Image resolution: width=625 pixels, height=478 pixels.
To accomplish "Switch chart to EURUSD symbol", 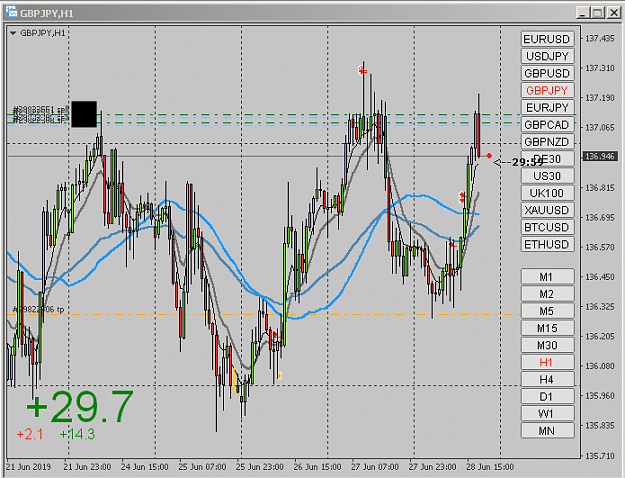I will click(547, 39).
